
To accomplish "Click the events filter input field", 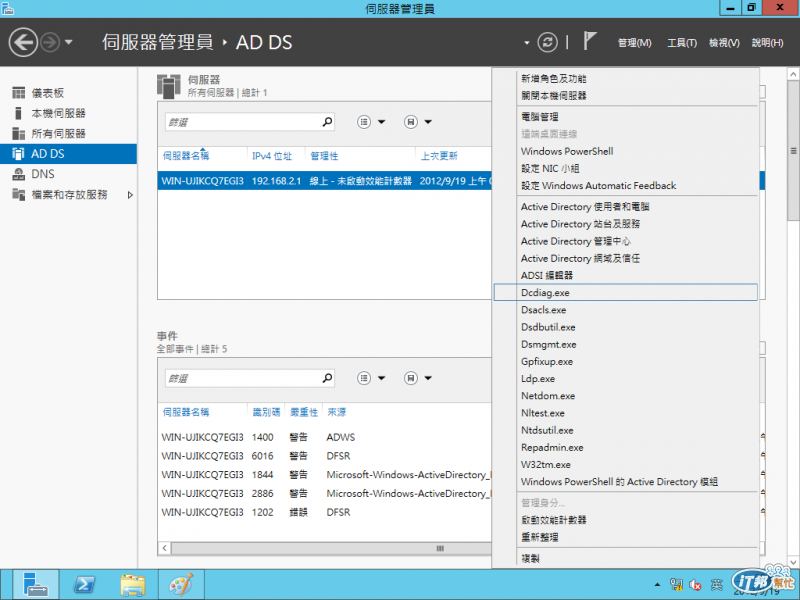I will point(242,378).
